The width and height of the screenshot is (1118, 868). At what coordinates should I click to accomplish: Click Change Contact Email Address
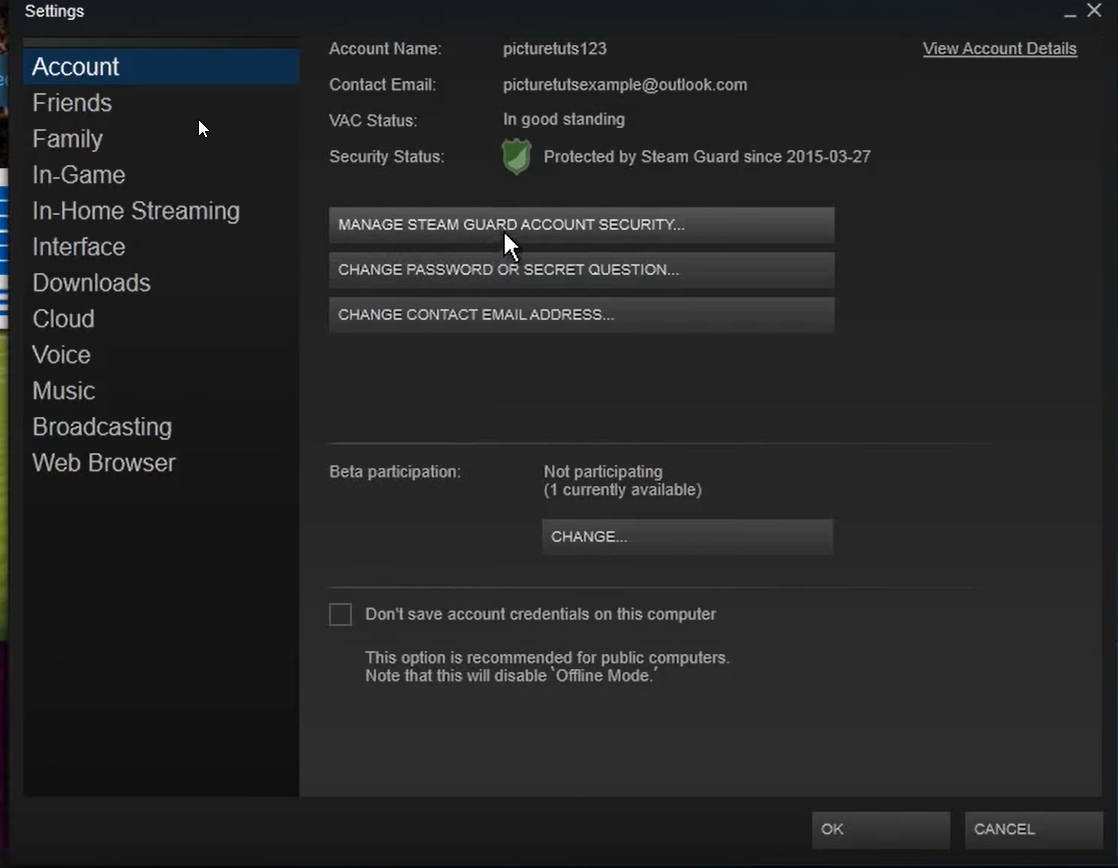[x=582, y=314]
